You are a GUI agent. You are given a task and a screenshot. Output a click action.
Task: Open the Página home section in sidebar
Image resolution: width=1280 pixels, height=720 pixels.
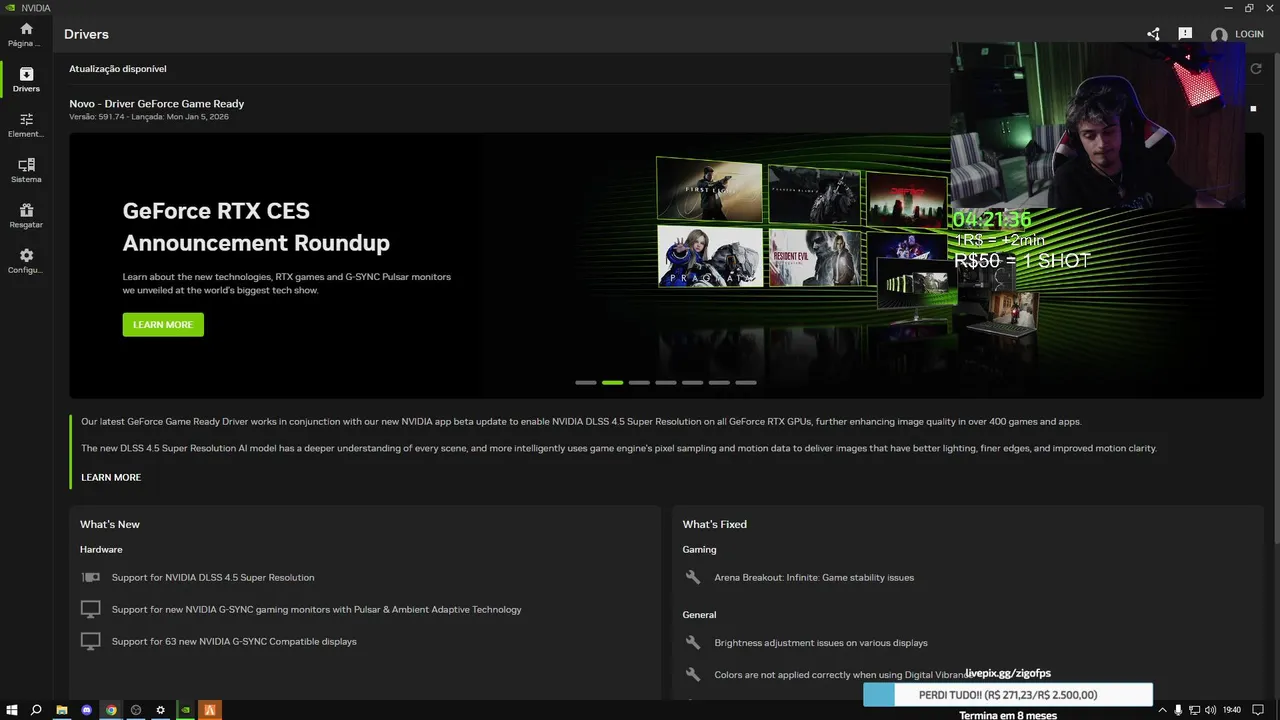tap(26, 35)
